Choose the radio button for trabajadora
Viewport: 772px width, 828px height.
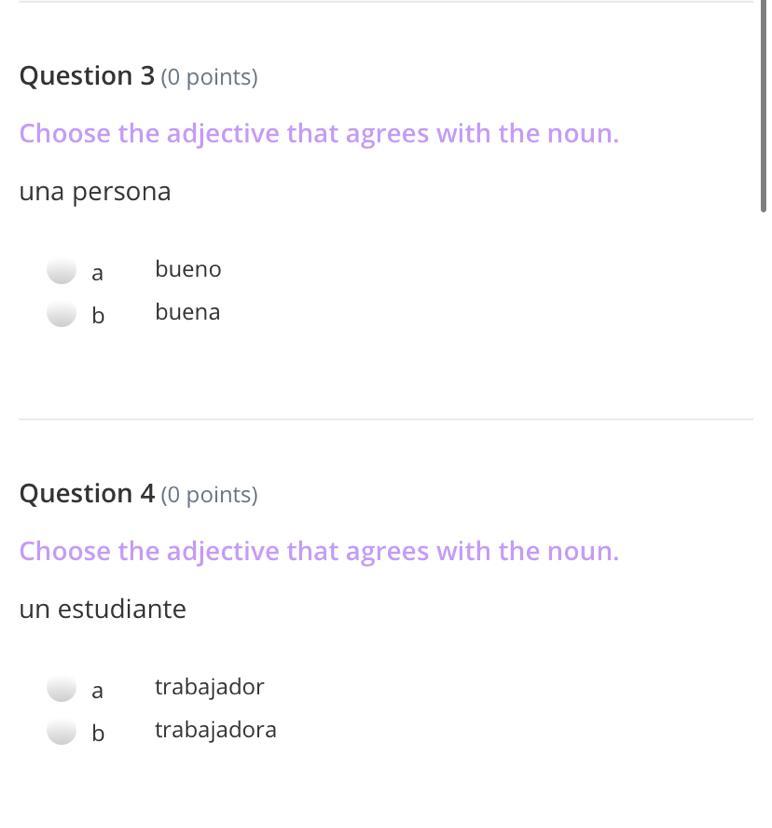(x=62, y=731)
